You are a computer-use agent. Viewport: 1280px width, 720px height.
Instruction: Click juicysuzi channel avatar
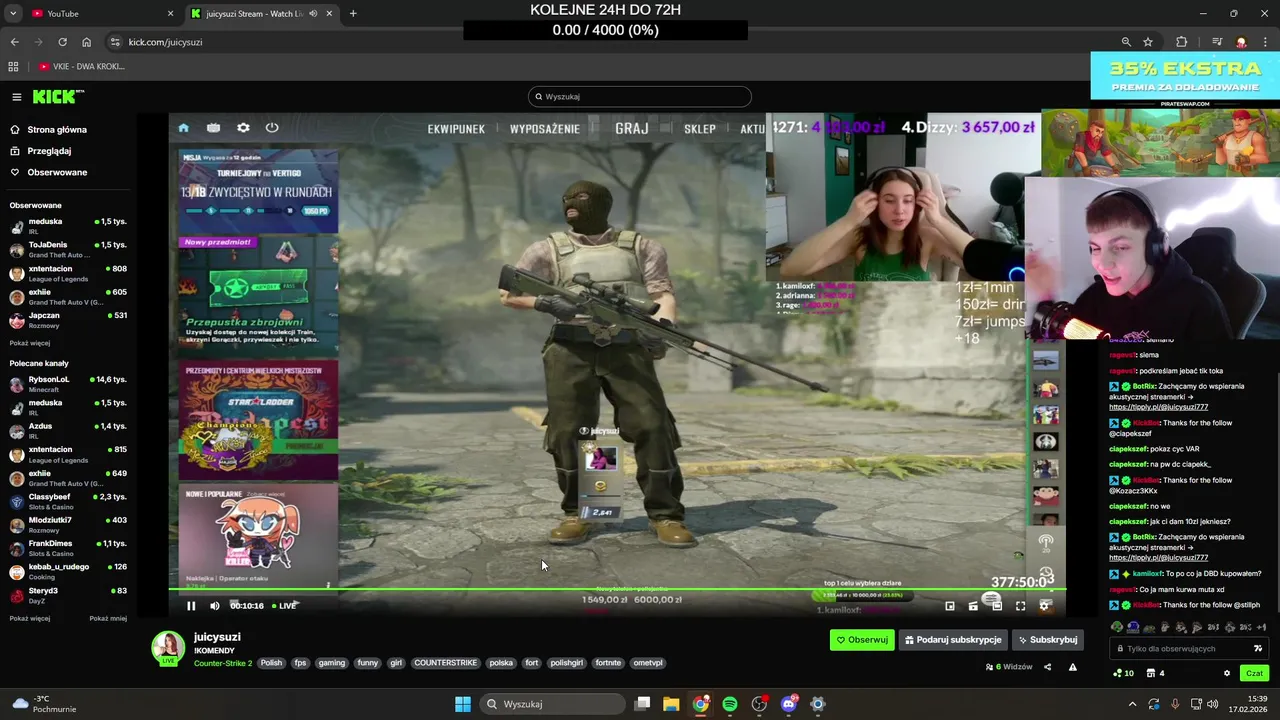pos(168,648)
